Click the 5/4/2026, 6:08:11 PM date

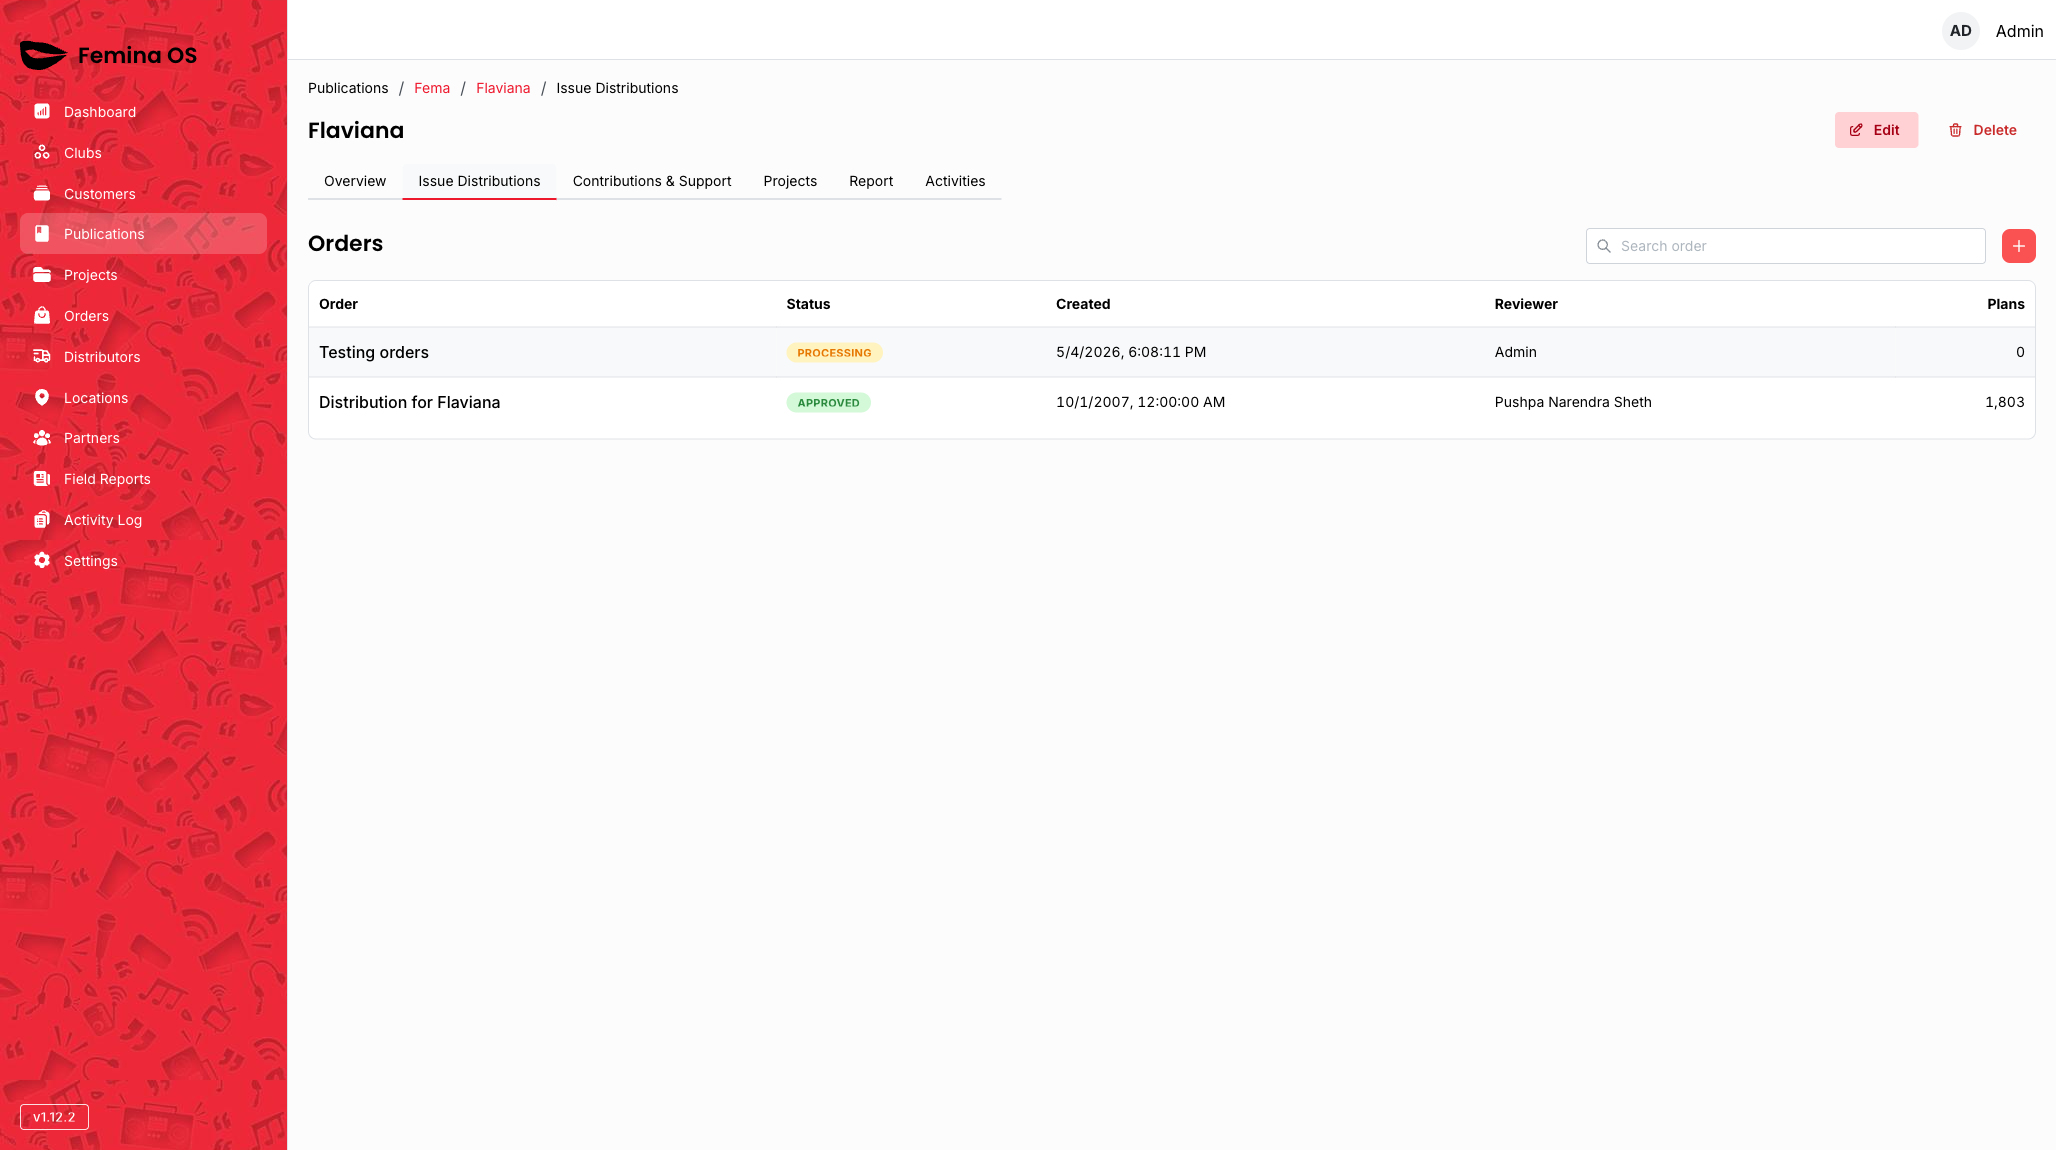pos(1131,352)
